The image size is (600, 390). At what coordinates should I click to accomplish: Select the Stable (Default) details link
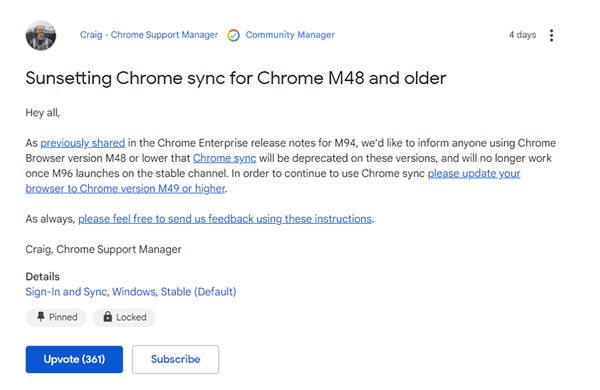click(x=198, y=292)
